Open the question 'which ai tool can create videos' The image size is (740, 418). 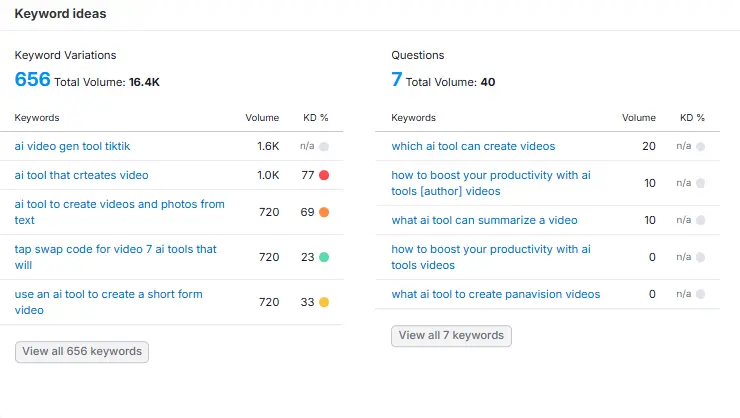[473, 146]
